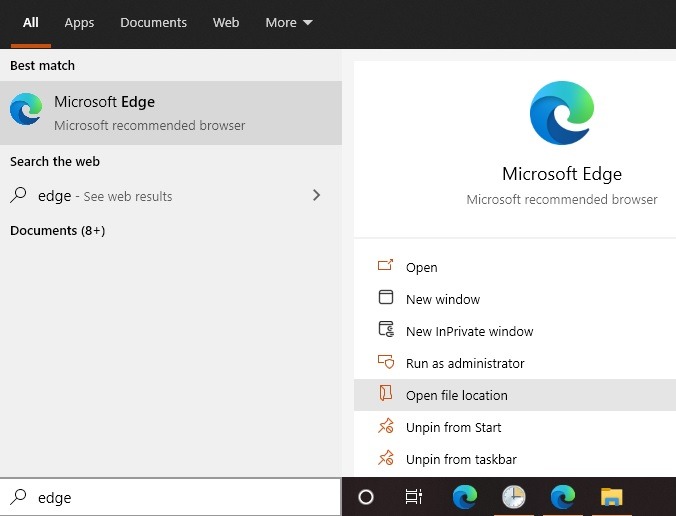This screenshot has height=516, width=676.
Task: Open the Documents search tab
Action: point(153,22)
